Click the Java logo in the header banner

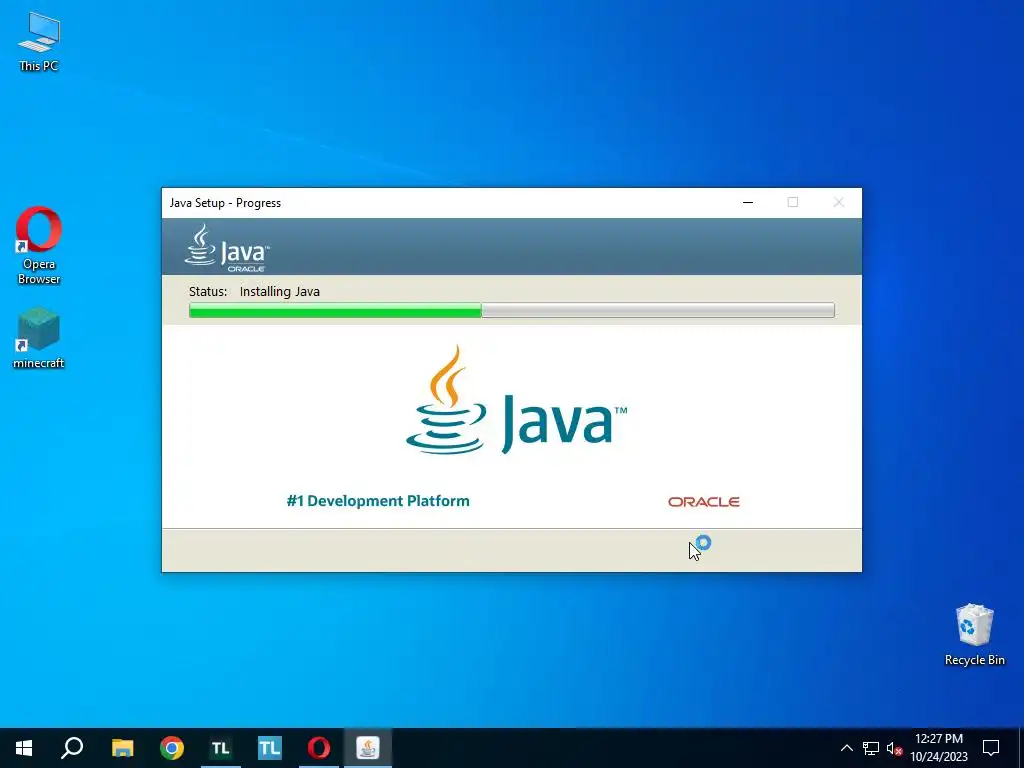[227, 248]
